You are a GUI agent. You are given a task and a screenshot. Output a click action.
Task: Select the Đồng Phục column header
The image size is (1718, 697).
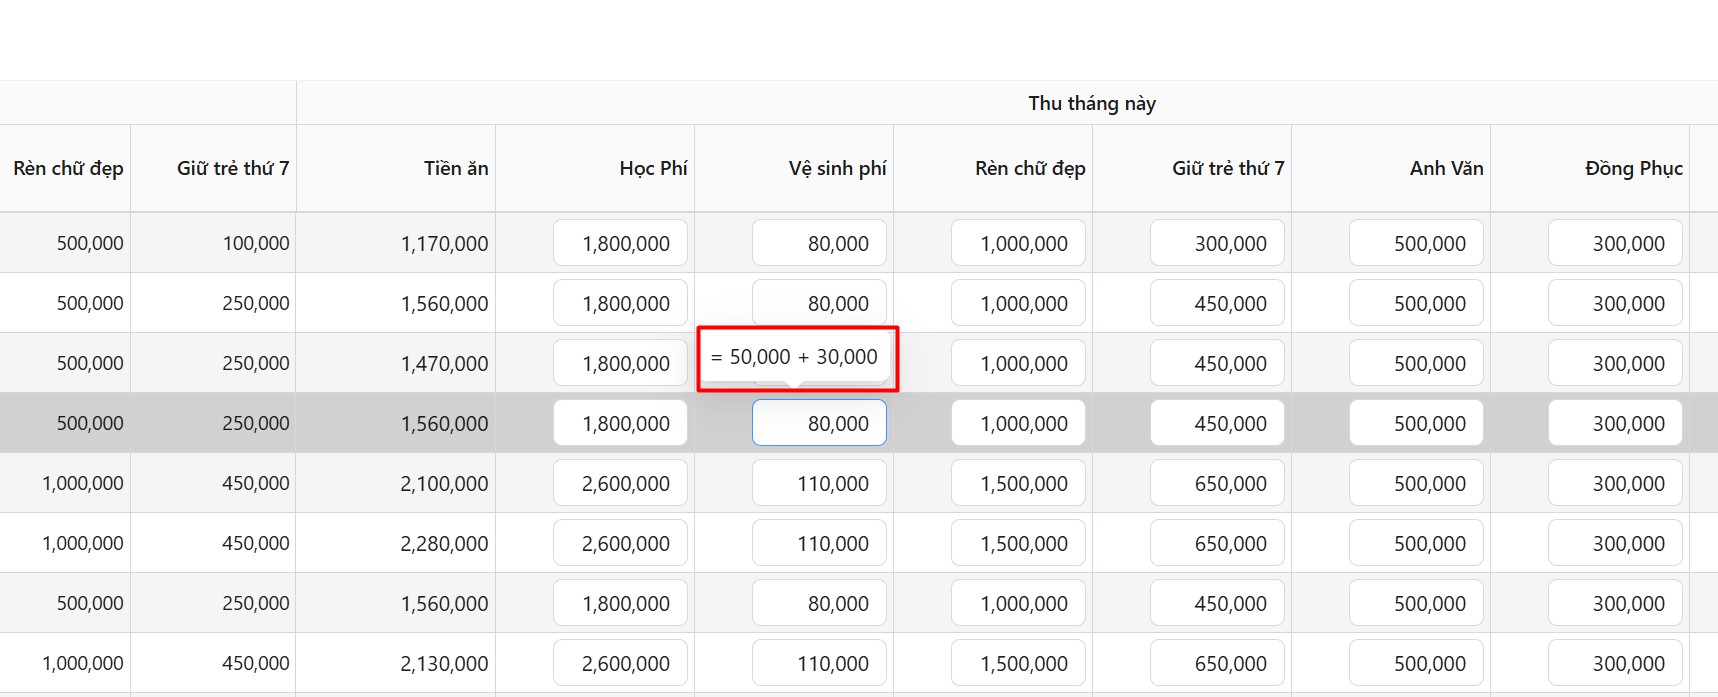tap(1633, 168)
